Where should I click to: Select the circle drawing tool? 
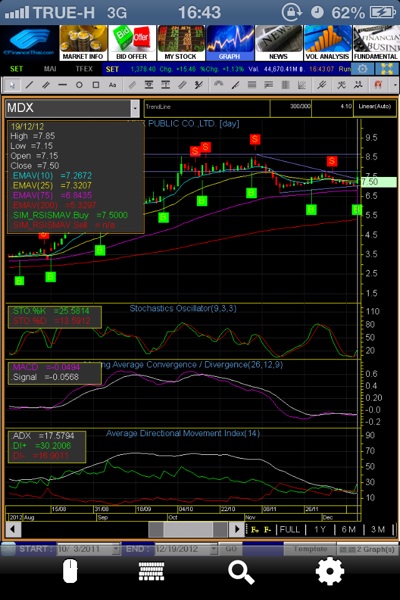pos(79,85)
